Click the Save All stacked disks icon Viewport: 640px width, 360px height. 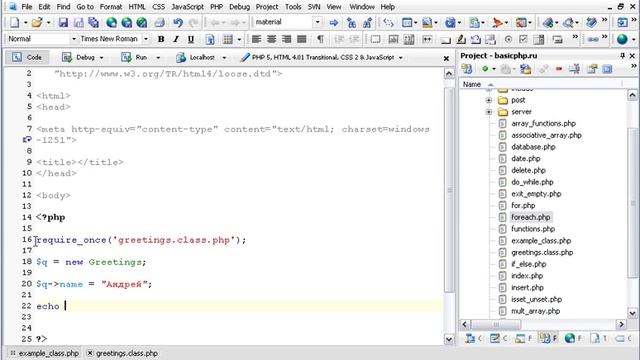(94, 22)
